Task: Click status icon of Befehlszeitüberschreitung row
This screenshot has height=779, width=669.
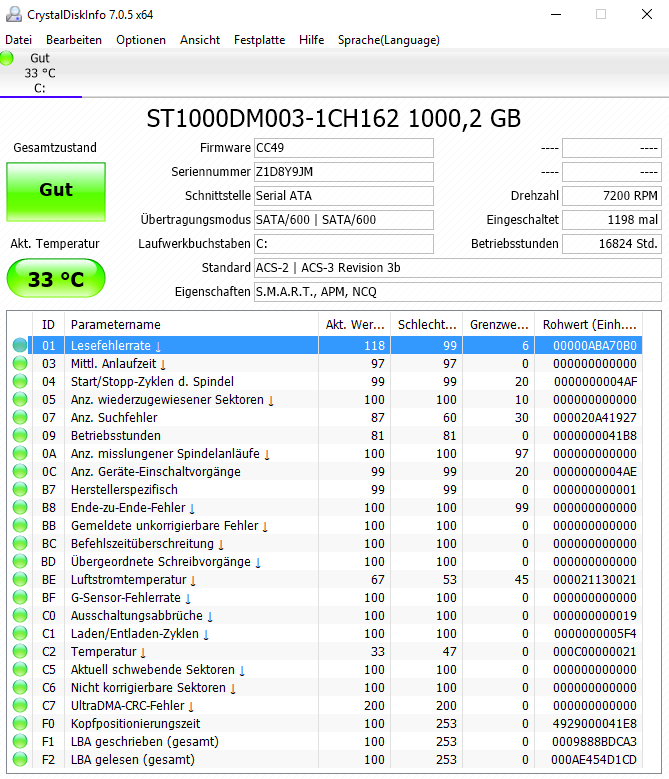Action: pyautogui.click(x=20, y=544)
